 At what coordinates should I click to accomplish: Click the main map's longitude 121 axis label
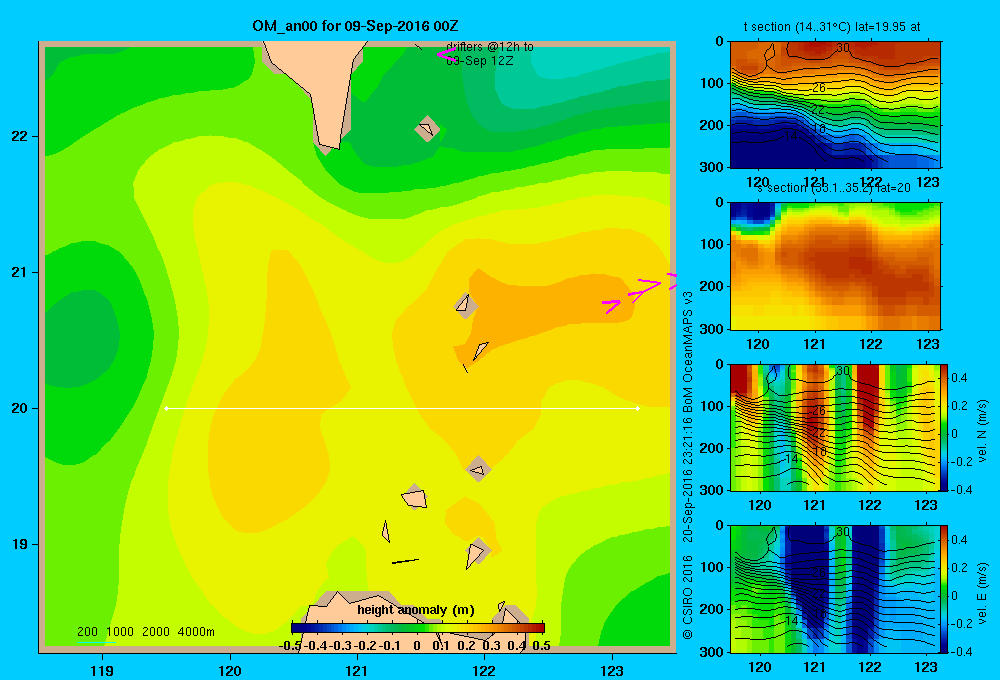point(357,670)
